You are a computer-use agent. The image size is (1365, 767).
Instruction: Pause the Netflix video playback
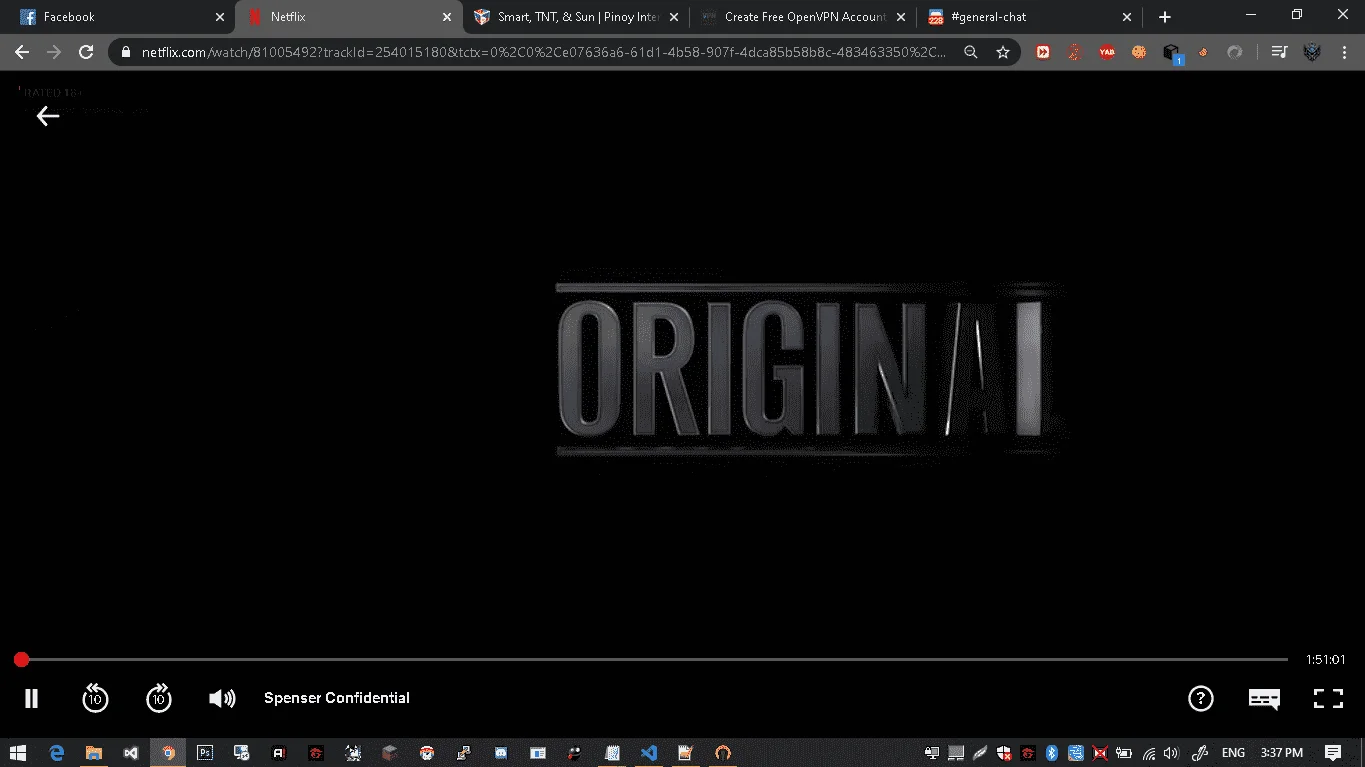coord(31,698)
